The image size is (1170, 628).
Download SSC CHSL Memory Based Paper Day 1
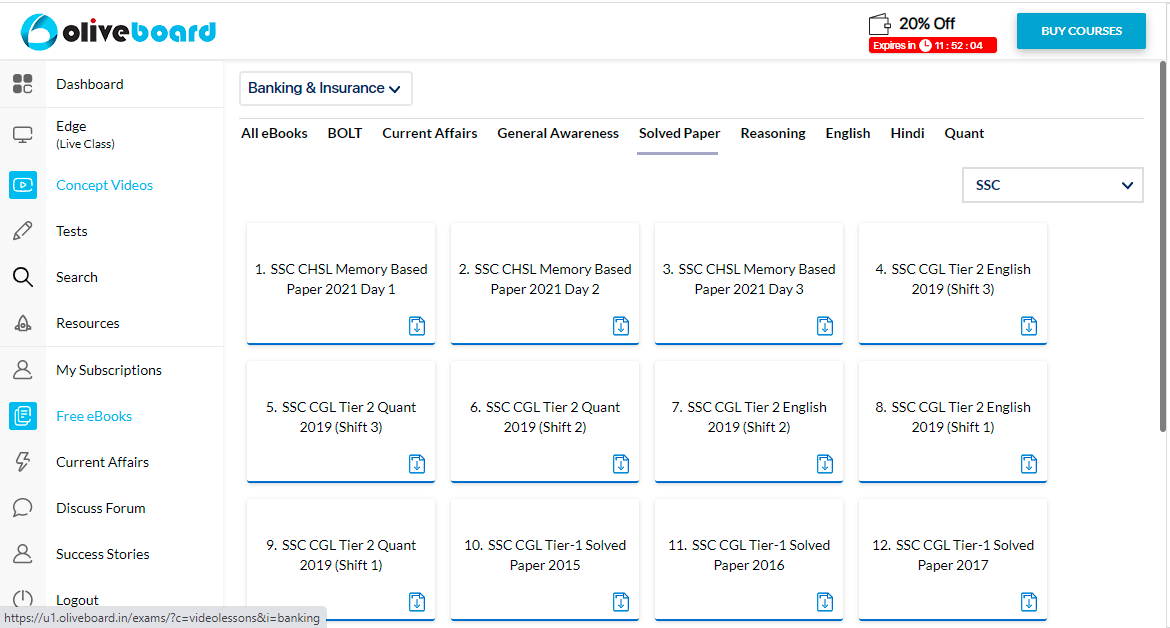[x=417, y=326]
